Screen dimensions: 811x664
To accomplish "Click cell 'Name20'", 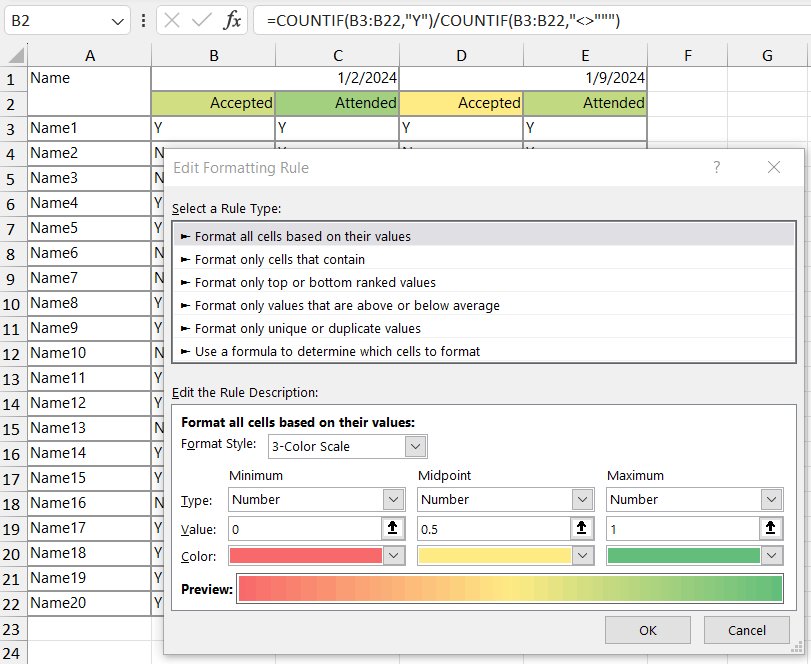I will click(x=89, y=603).
